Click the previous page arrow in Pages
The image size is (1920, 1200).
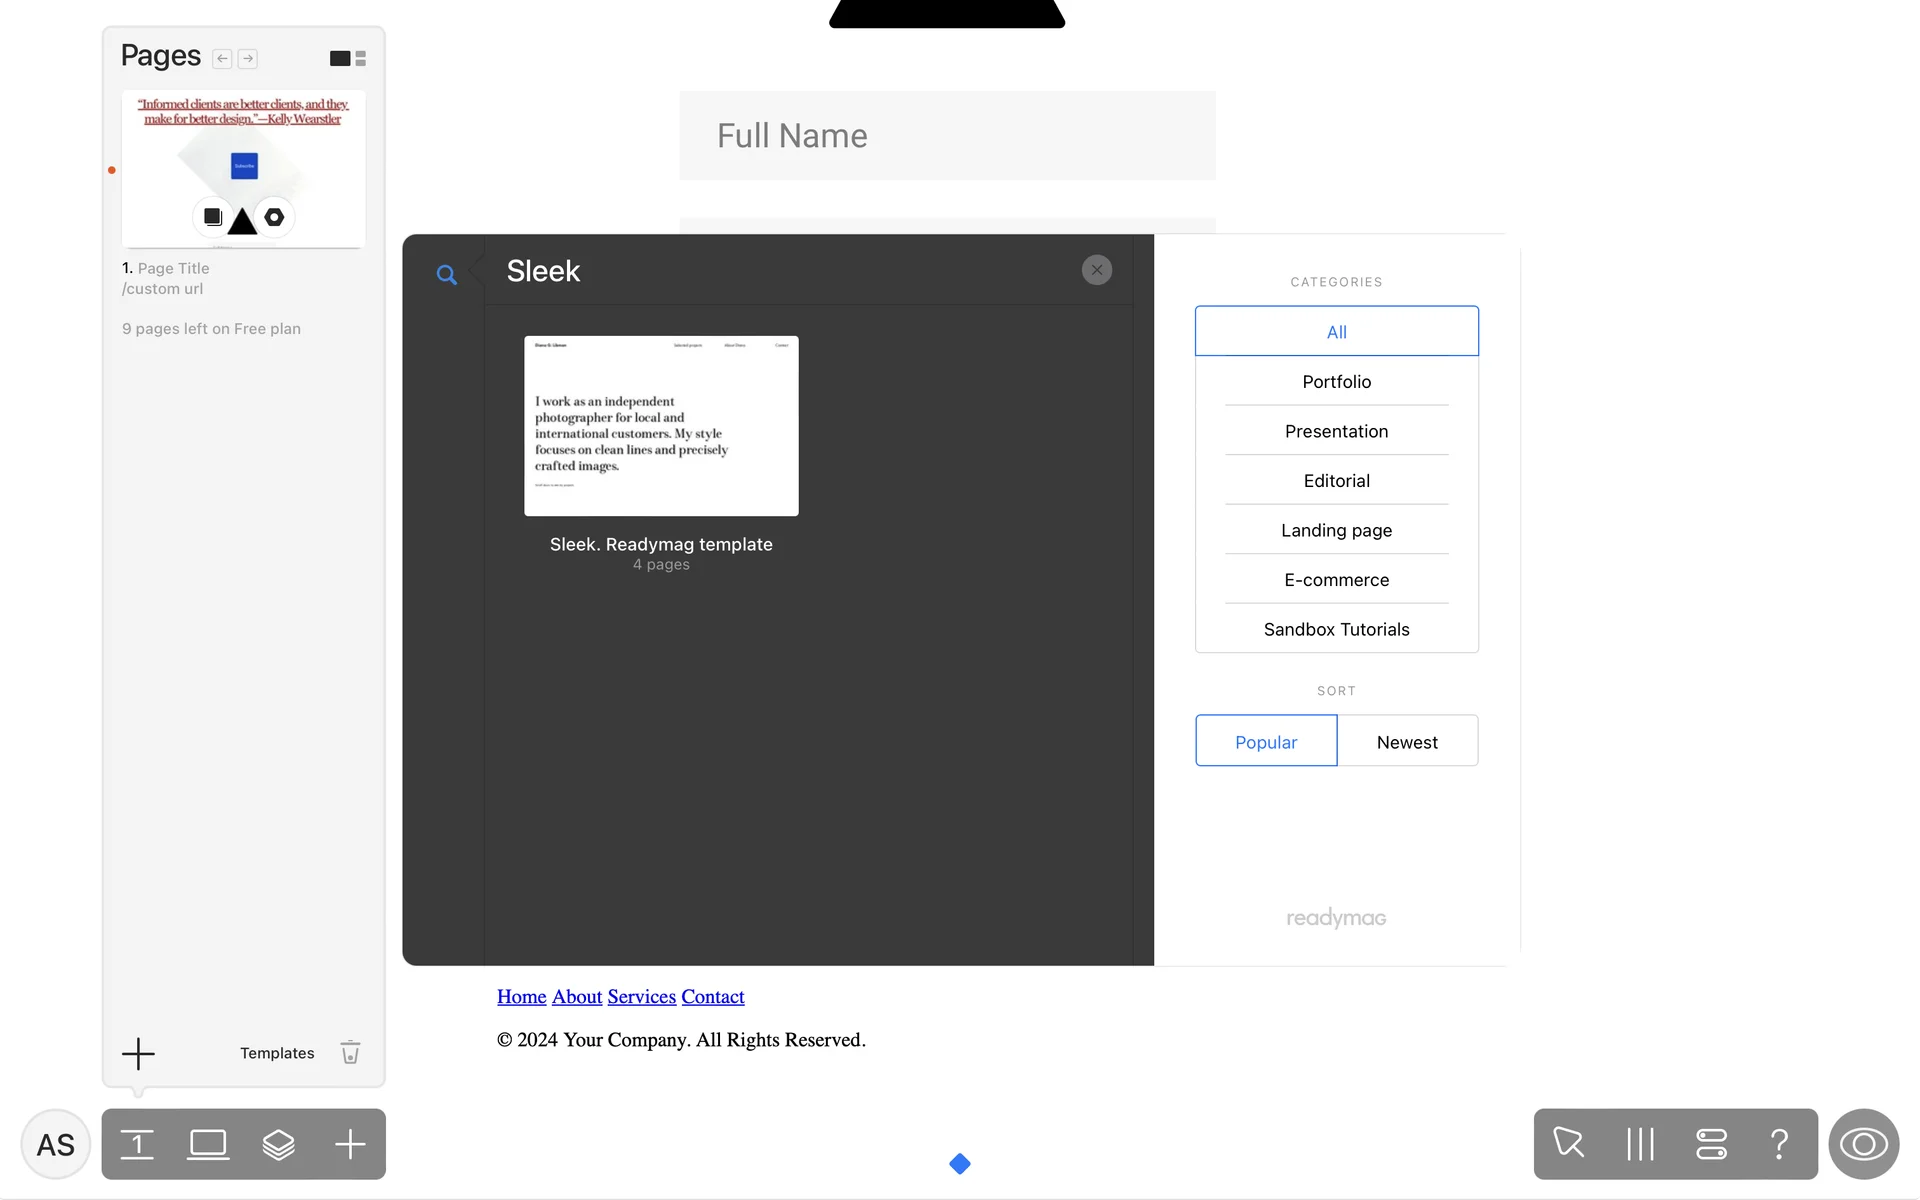click(222, 59)
